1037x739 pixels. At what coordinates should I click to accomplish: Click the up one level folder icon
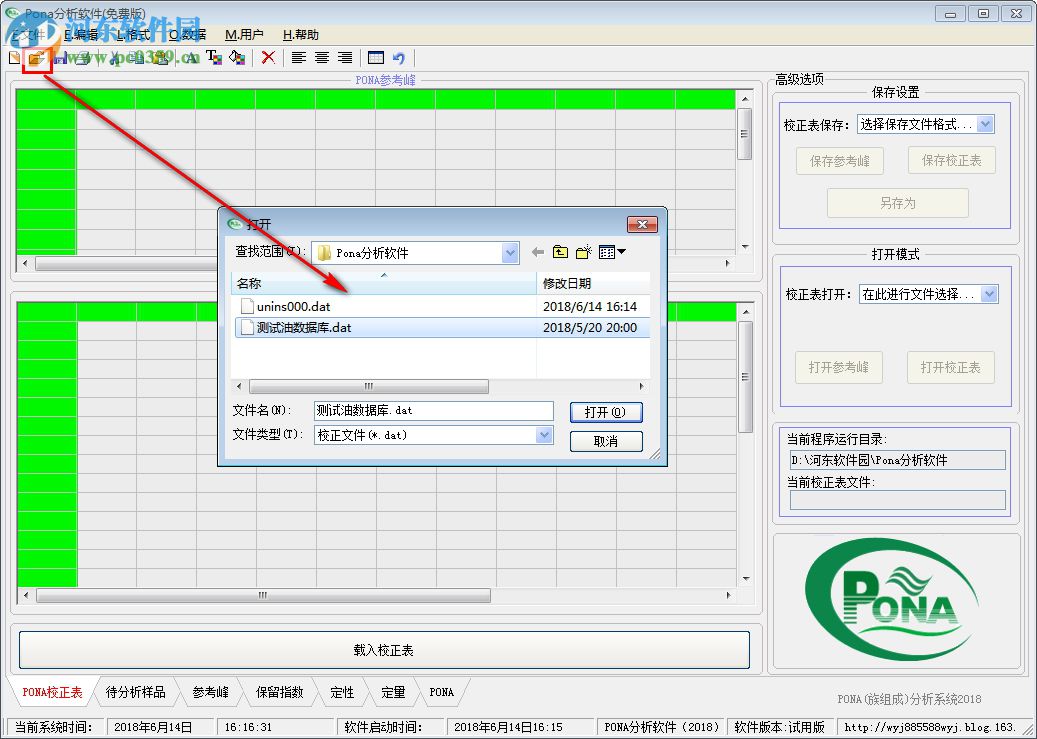[x=560, y=253]
